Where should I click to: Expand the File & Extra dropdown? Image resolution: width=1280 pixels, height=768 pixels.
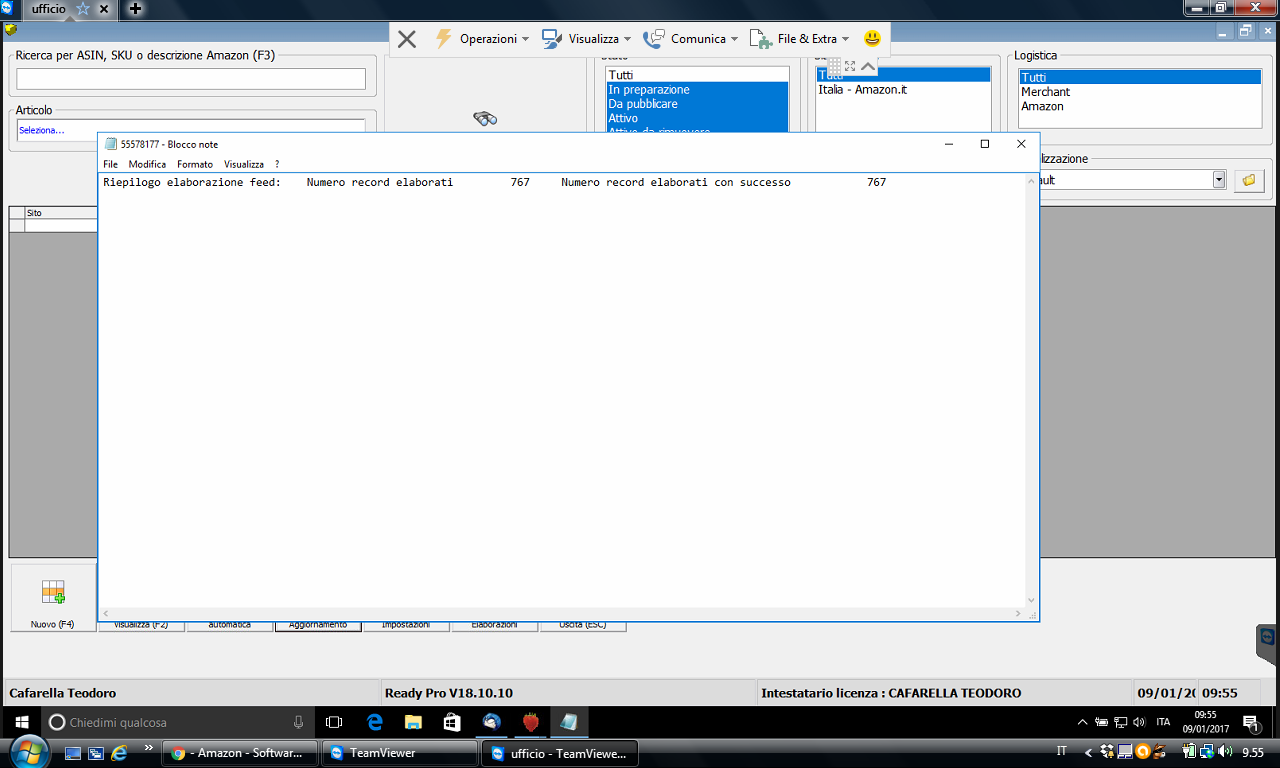799,39
